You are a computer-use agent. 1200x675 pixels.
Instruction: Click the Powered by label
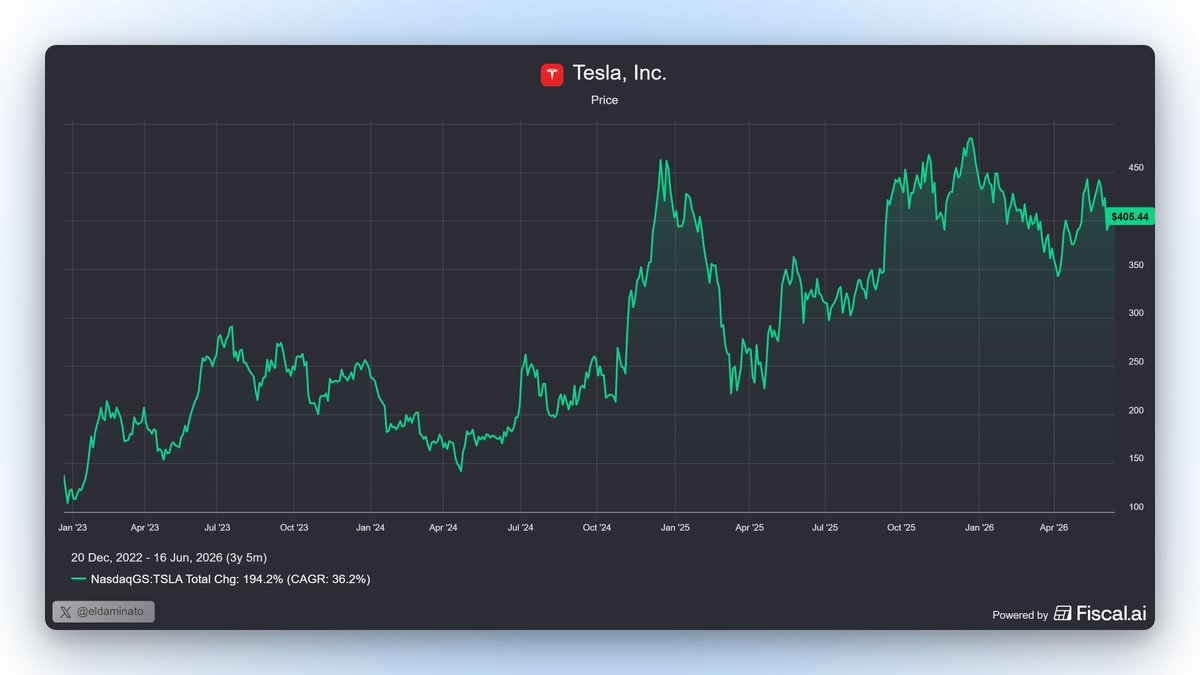(x=1020, y=615)
